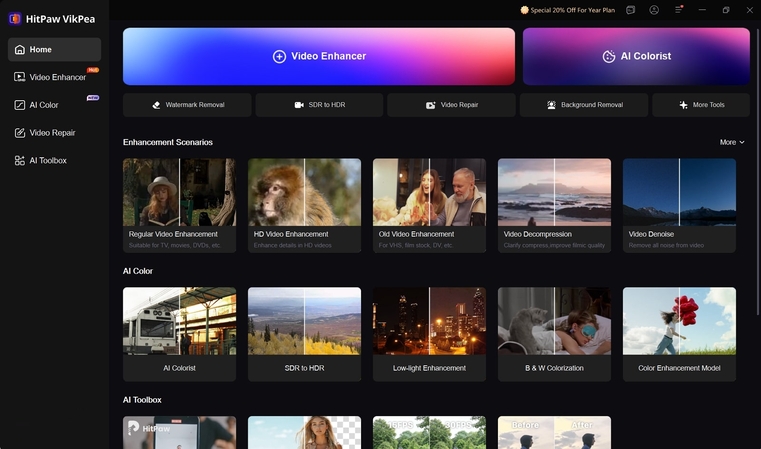Viewport: 761px width, 449px height.
Task: Click the person icon beside Background Removal
Action: pos(551,105)
